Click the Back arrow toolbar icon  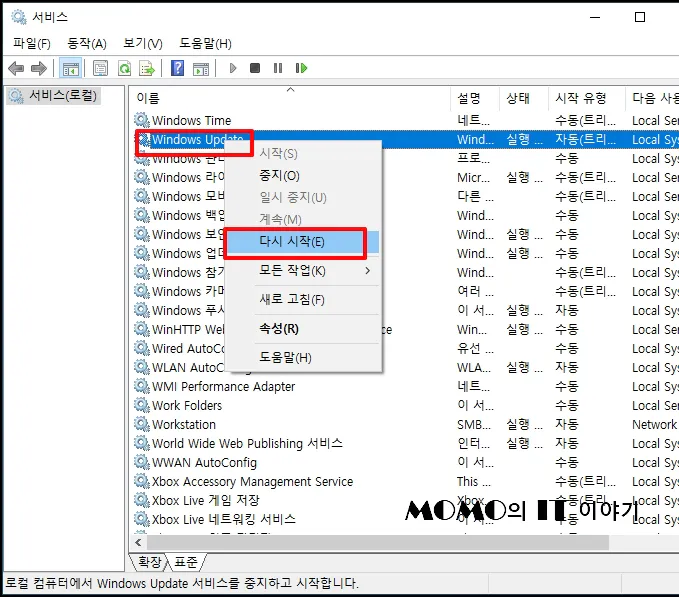coord(16,68)
